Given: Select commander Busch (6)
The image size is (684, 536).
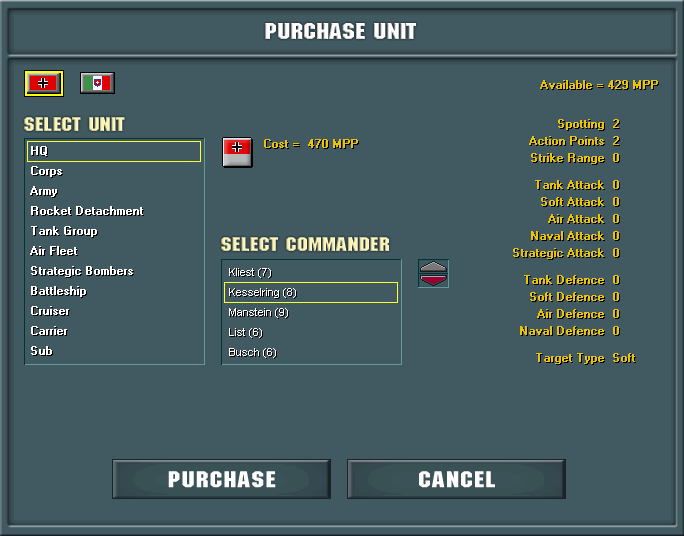Looking at the screenshot, I should 252,352.
